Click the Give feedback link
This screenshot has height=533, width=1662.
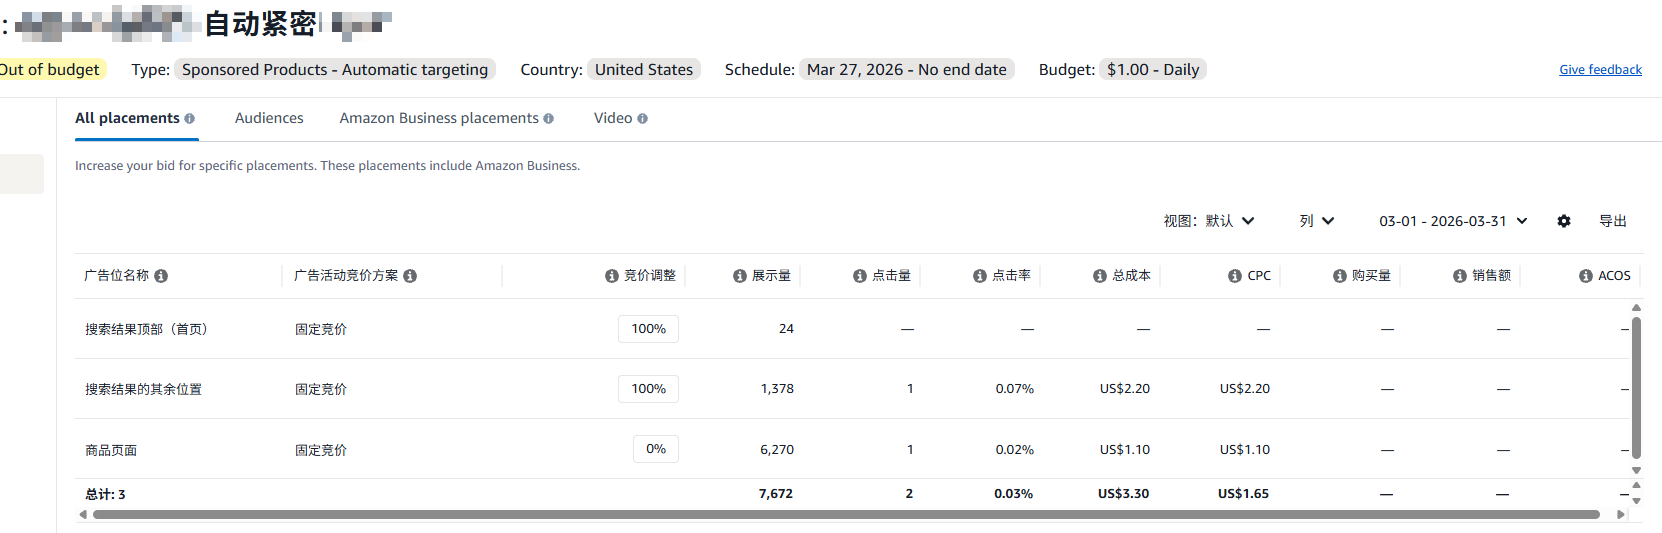1600,70
